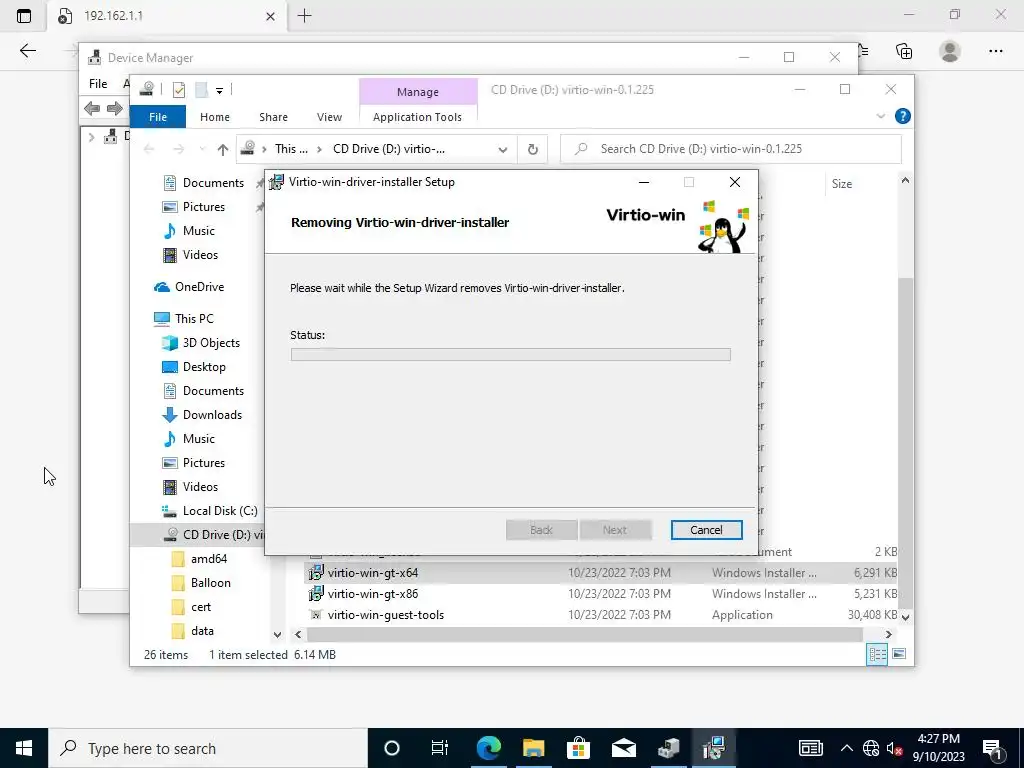Click Back arrow in Device Manager toolbar
The height and width of the screenshot is (768, 1024).
point(92,108)
